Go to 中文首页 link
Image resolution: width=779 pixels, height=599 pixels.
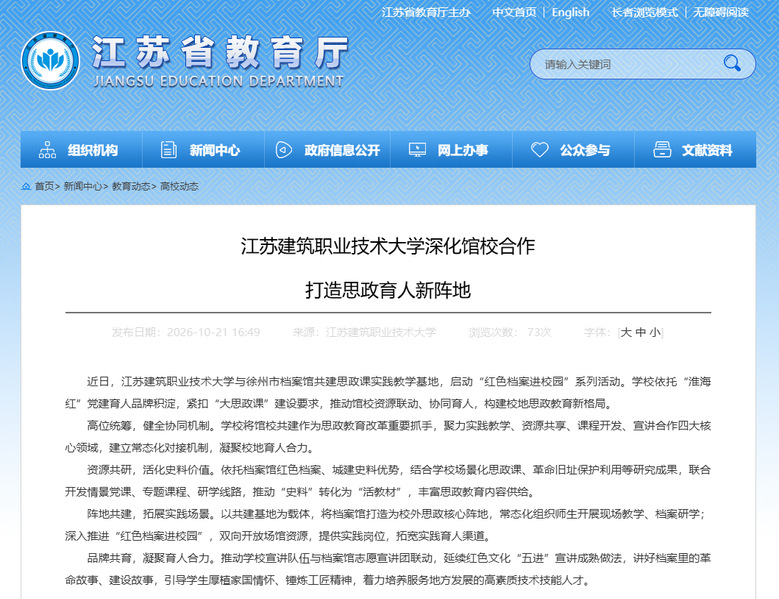pyautogui.click(x=514, y=12)
